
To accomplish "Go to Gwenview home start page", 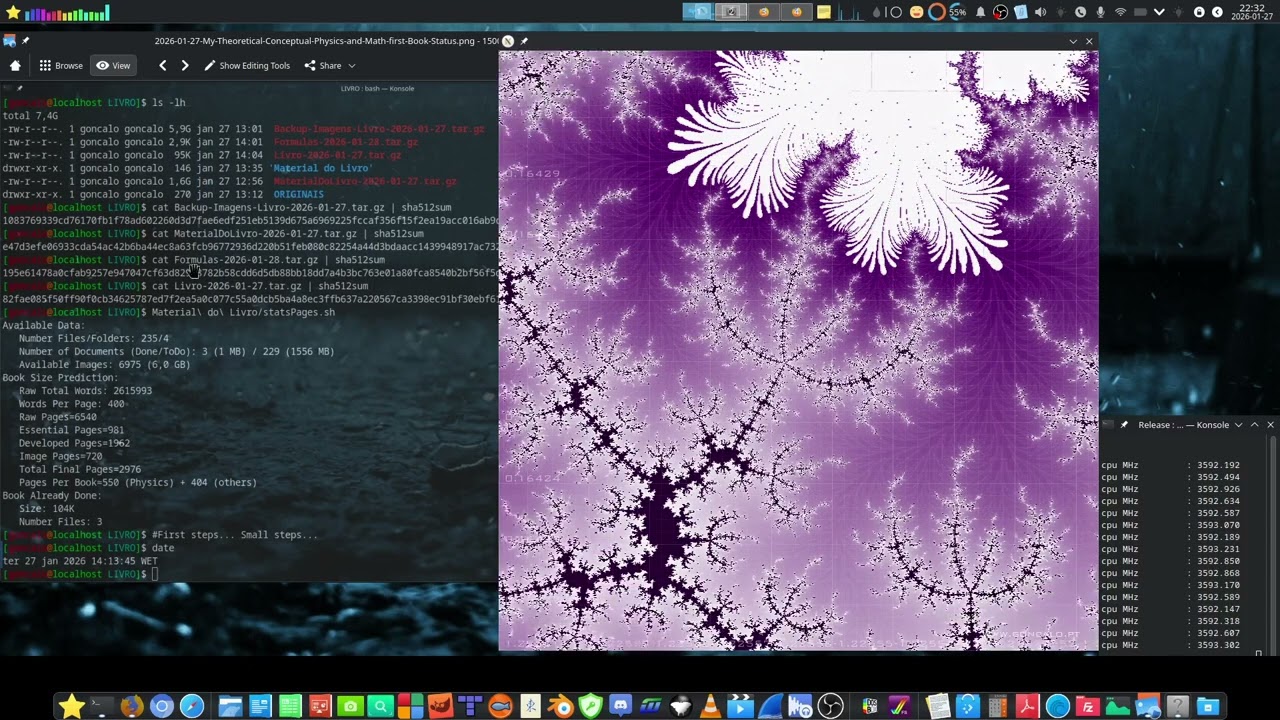I will [15, 66].
